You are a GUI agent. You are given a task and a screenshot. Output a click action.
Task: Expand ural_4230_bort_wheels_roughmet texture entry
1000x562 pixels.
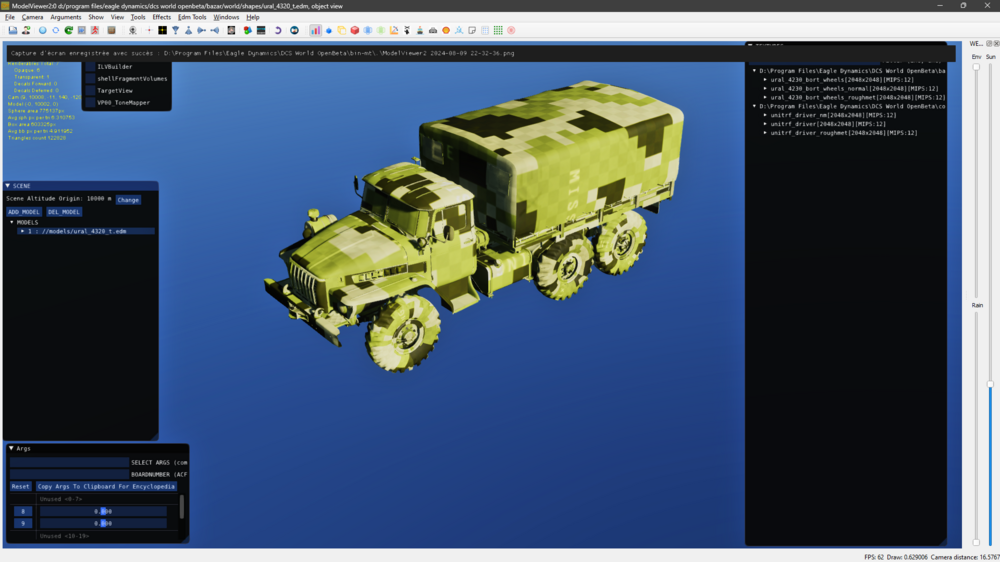[x=765, y=98]
